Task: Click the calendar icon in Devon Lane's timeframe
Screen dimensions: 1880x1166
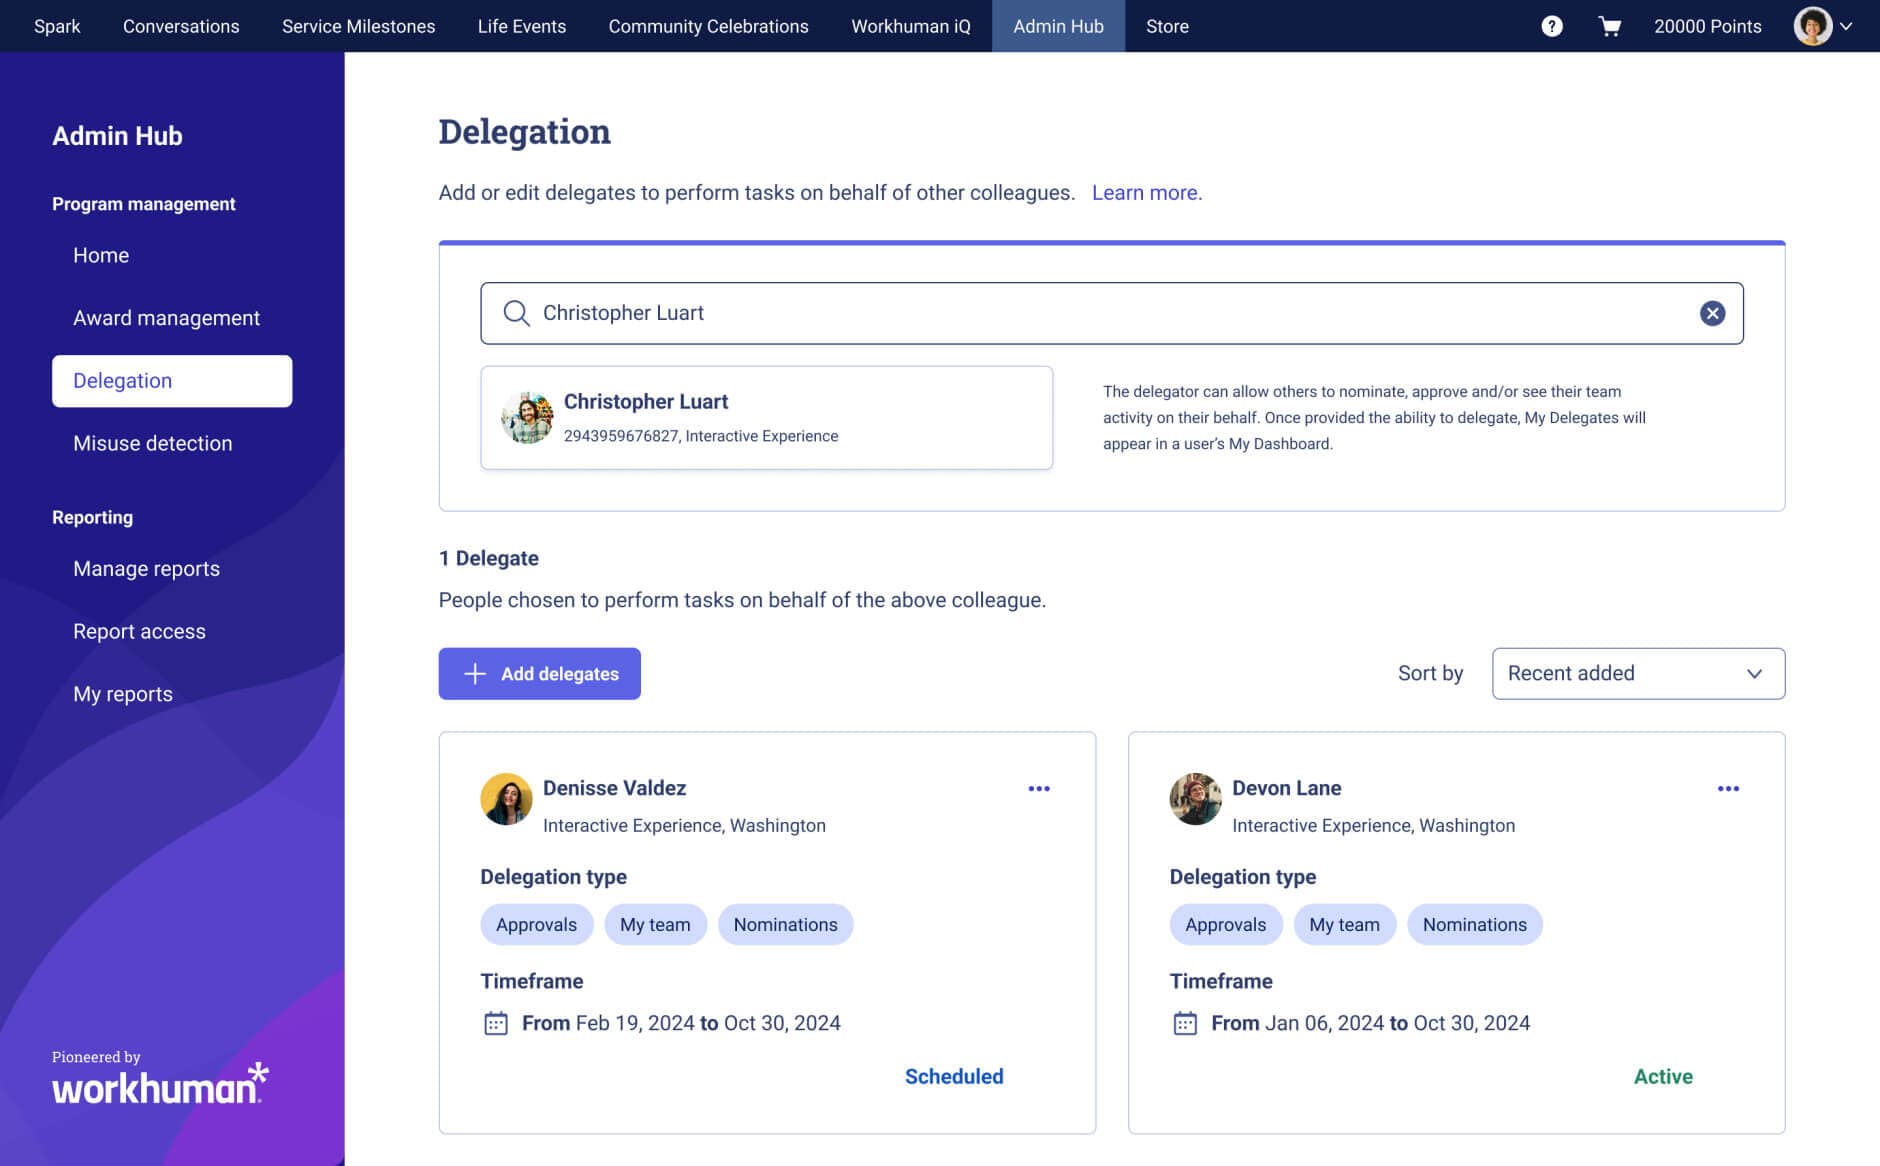Action: pyautogui.click(x=1185, y=1023)
